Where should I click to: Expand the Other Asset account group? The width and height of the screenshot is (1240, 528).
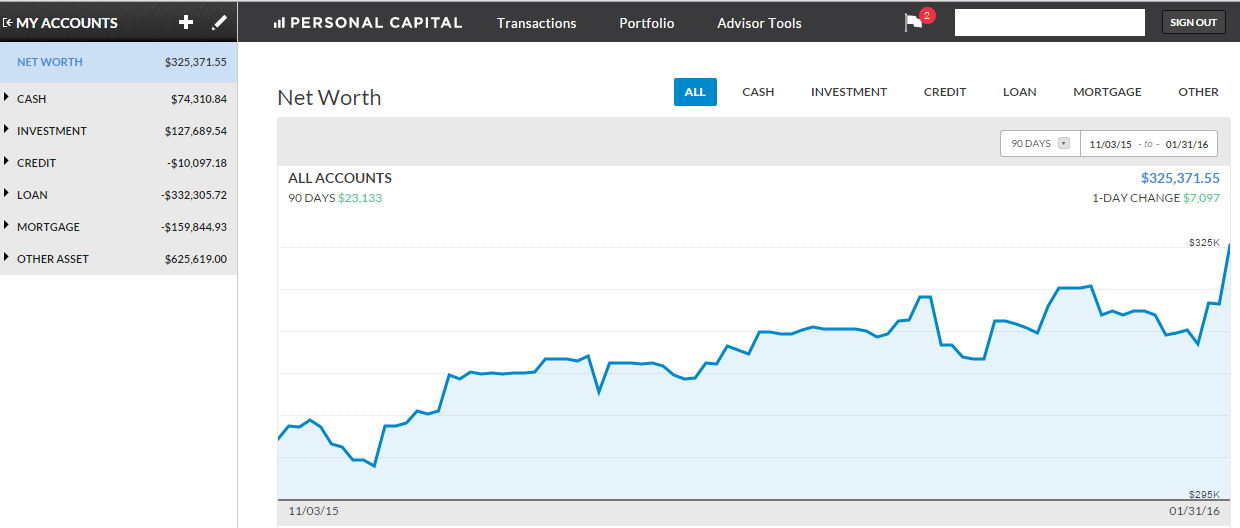[x=7, y=258]
